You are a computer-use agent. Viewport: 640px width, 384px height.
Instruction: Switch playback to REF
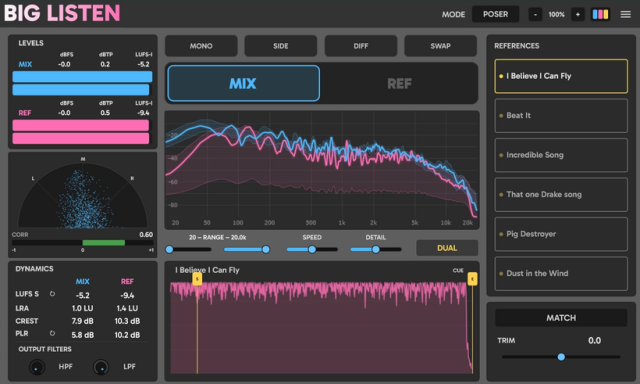point(399,83)
